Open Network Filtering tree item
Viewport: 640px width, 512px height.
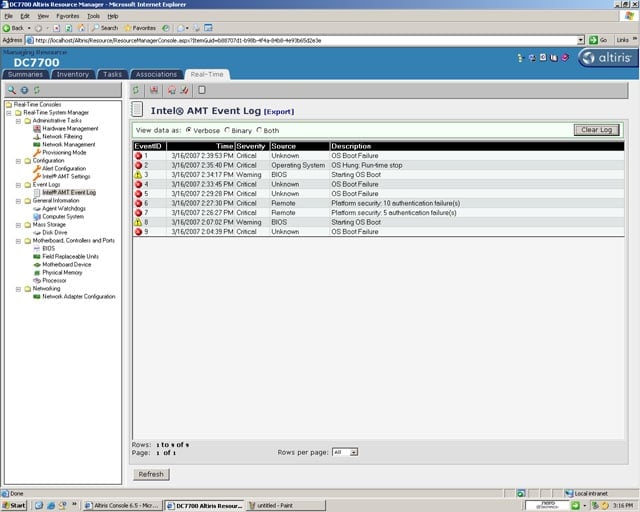[x=62, y=136]
